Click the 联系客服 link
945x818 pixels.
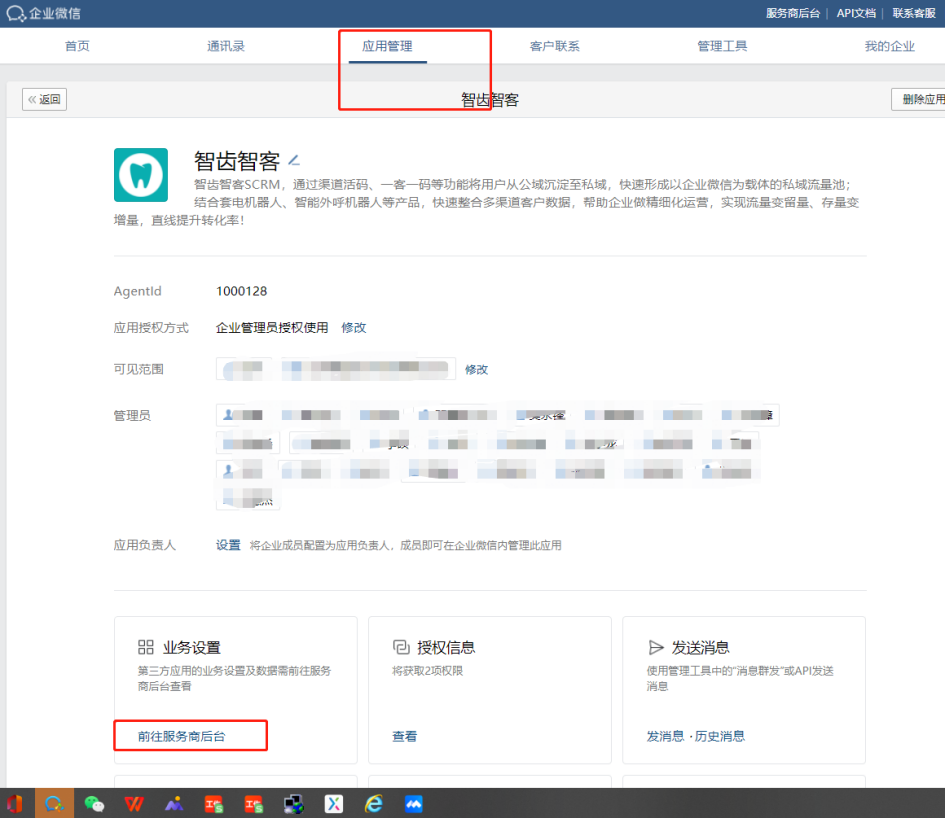pos(914,13)
